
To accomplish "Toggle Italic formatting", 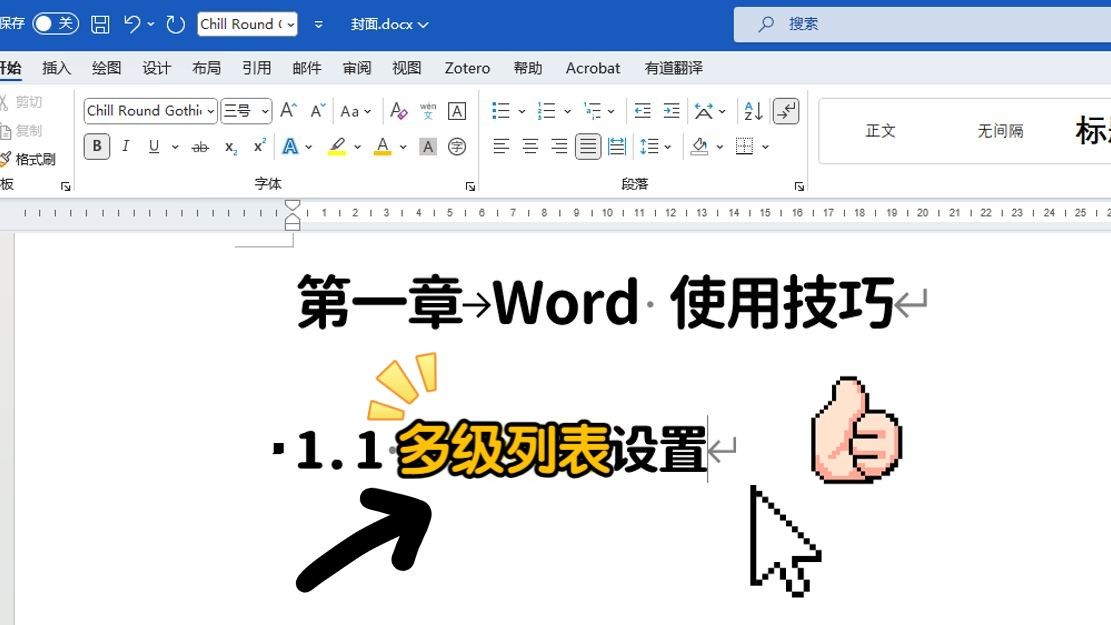I will click(x=125, y=147).
